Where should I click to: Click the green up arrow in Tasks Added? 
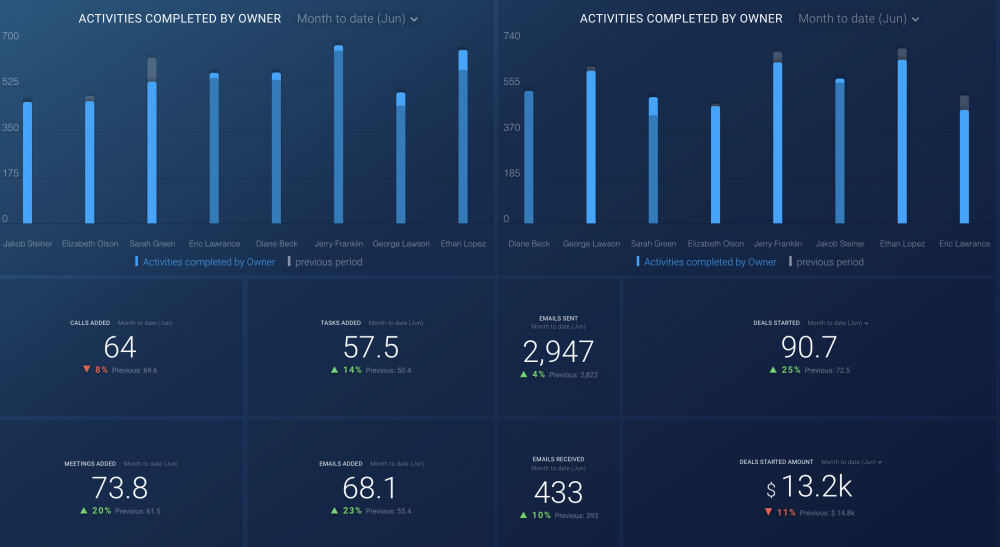click(334, 370)
